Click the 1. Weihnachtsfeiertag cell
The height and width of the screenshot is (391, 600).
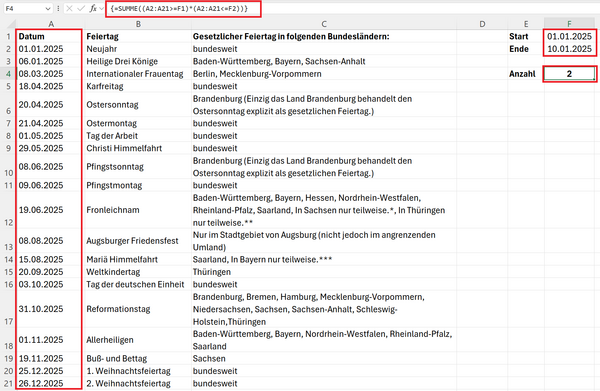(138, 371)
